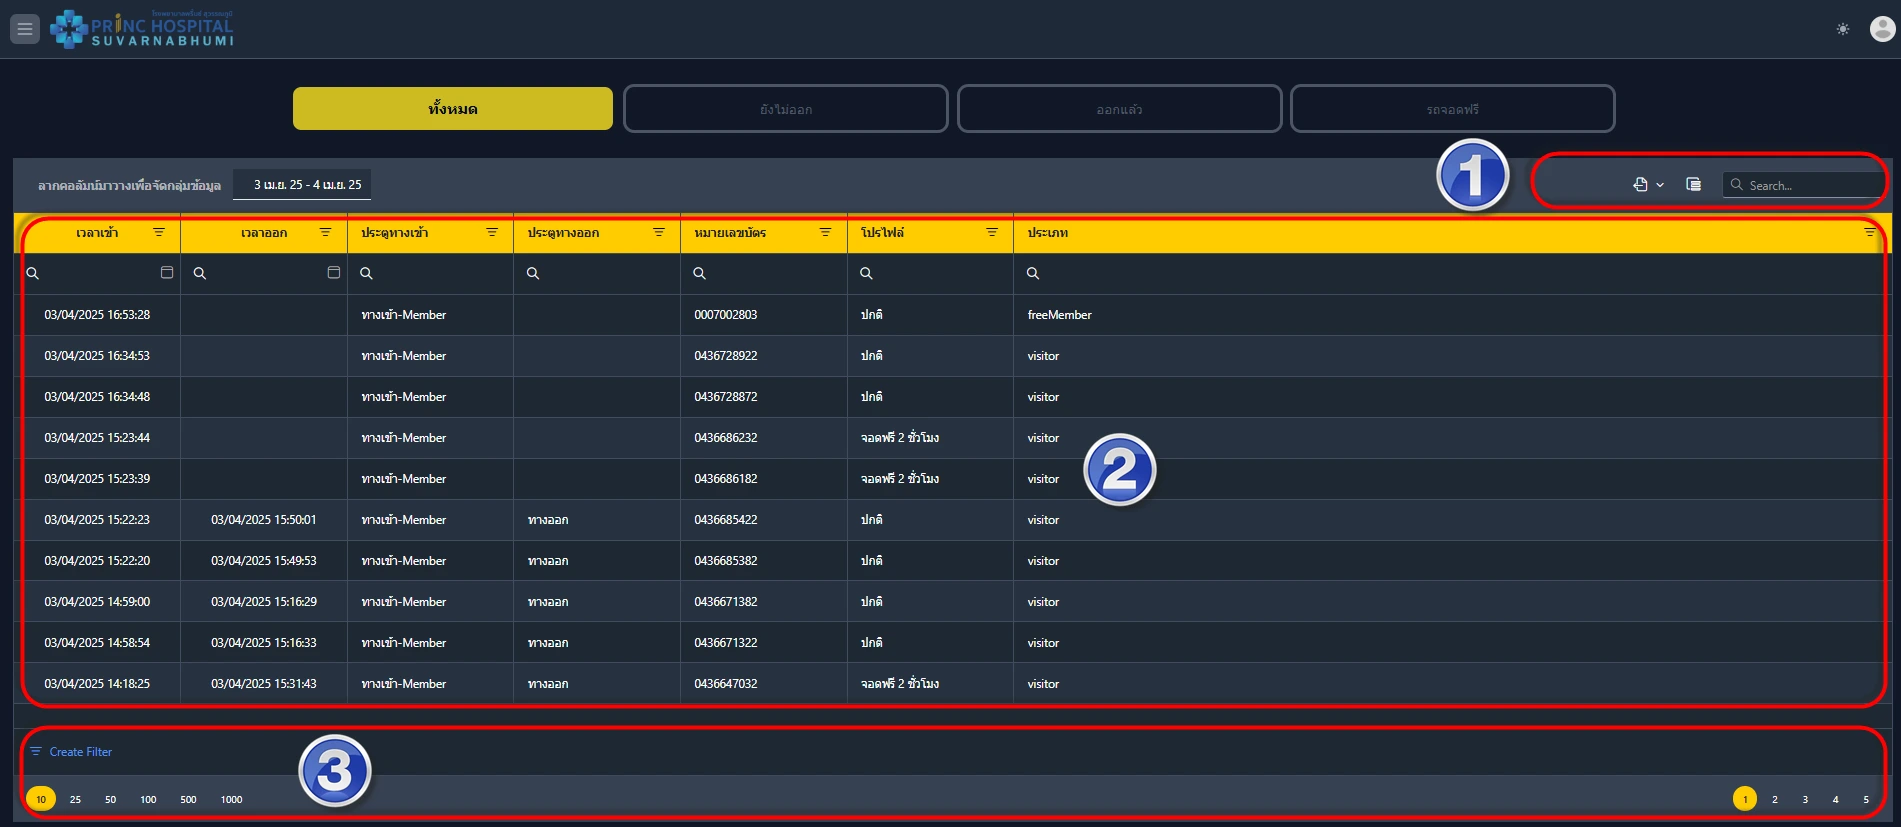Set page size to 50 rows
1901x827 pixels.
pos(110,799)
